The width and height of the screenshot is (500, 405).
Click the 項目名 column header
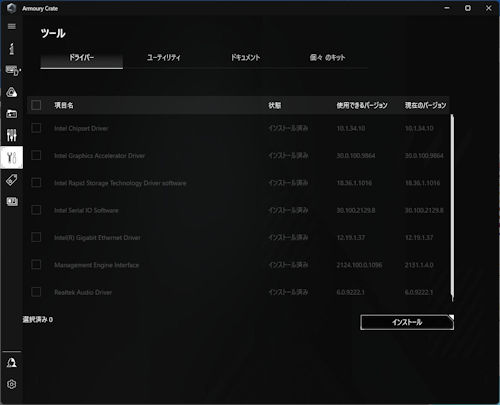[x=64, y=105]
